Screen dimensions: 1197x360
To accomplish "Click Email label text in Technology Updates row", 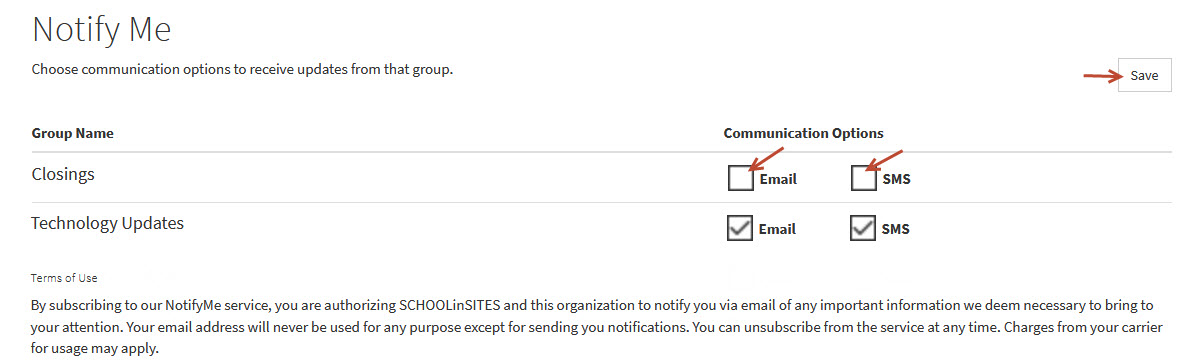I will click(x=777, y=229).
